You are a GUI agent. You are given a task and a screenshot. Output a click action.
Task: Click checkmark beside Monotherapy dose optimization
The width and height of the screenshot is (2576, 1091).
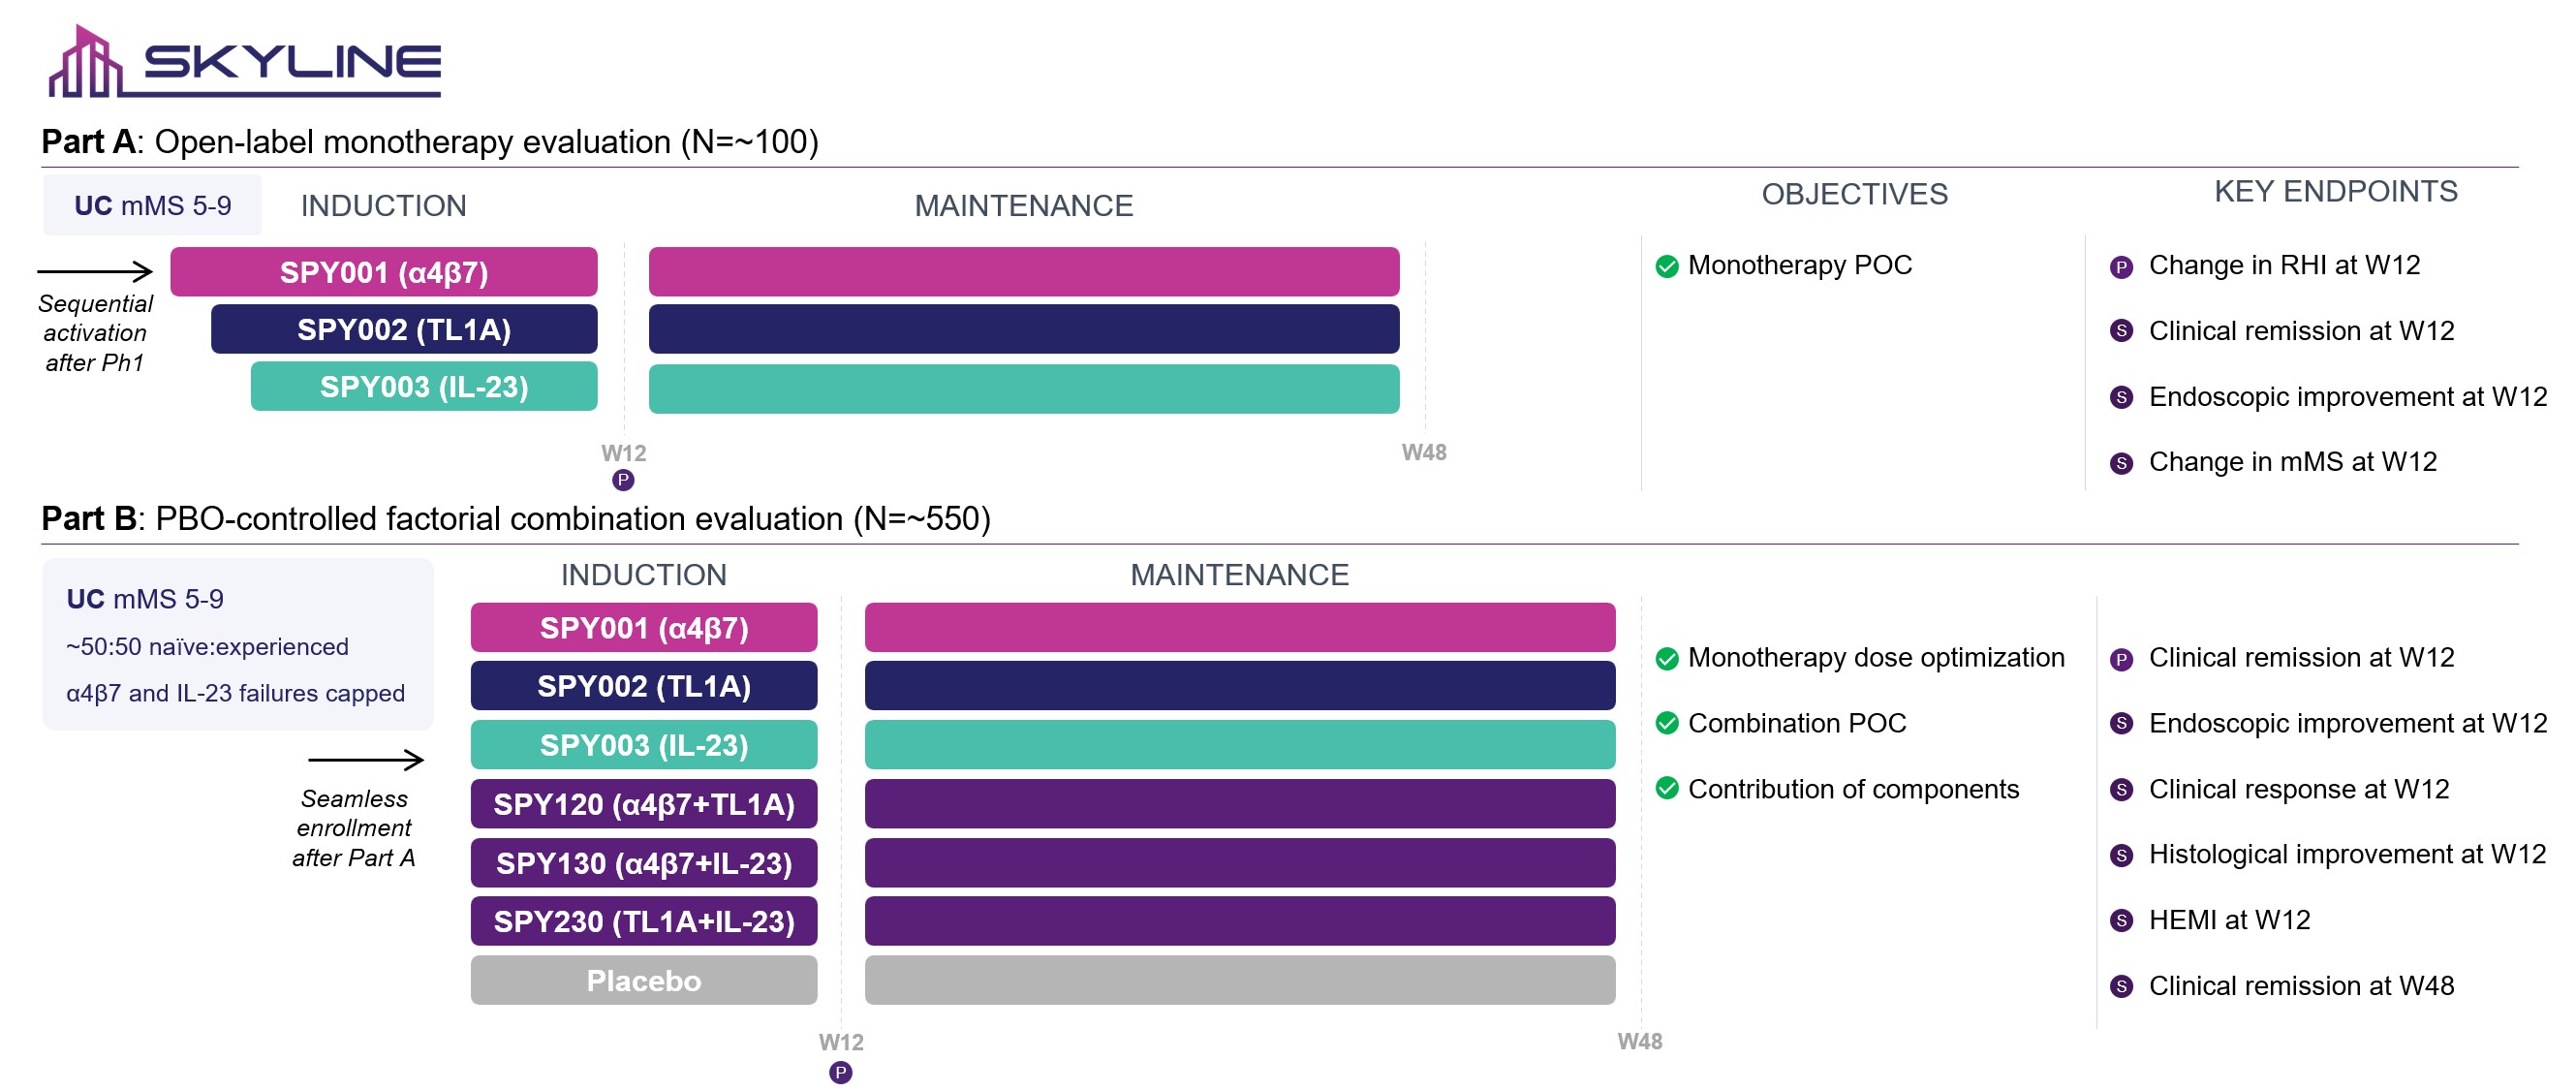coord(1666,658)
